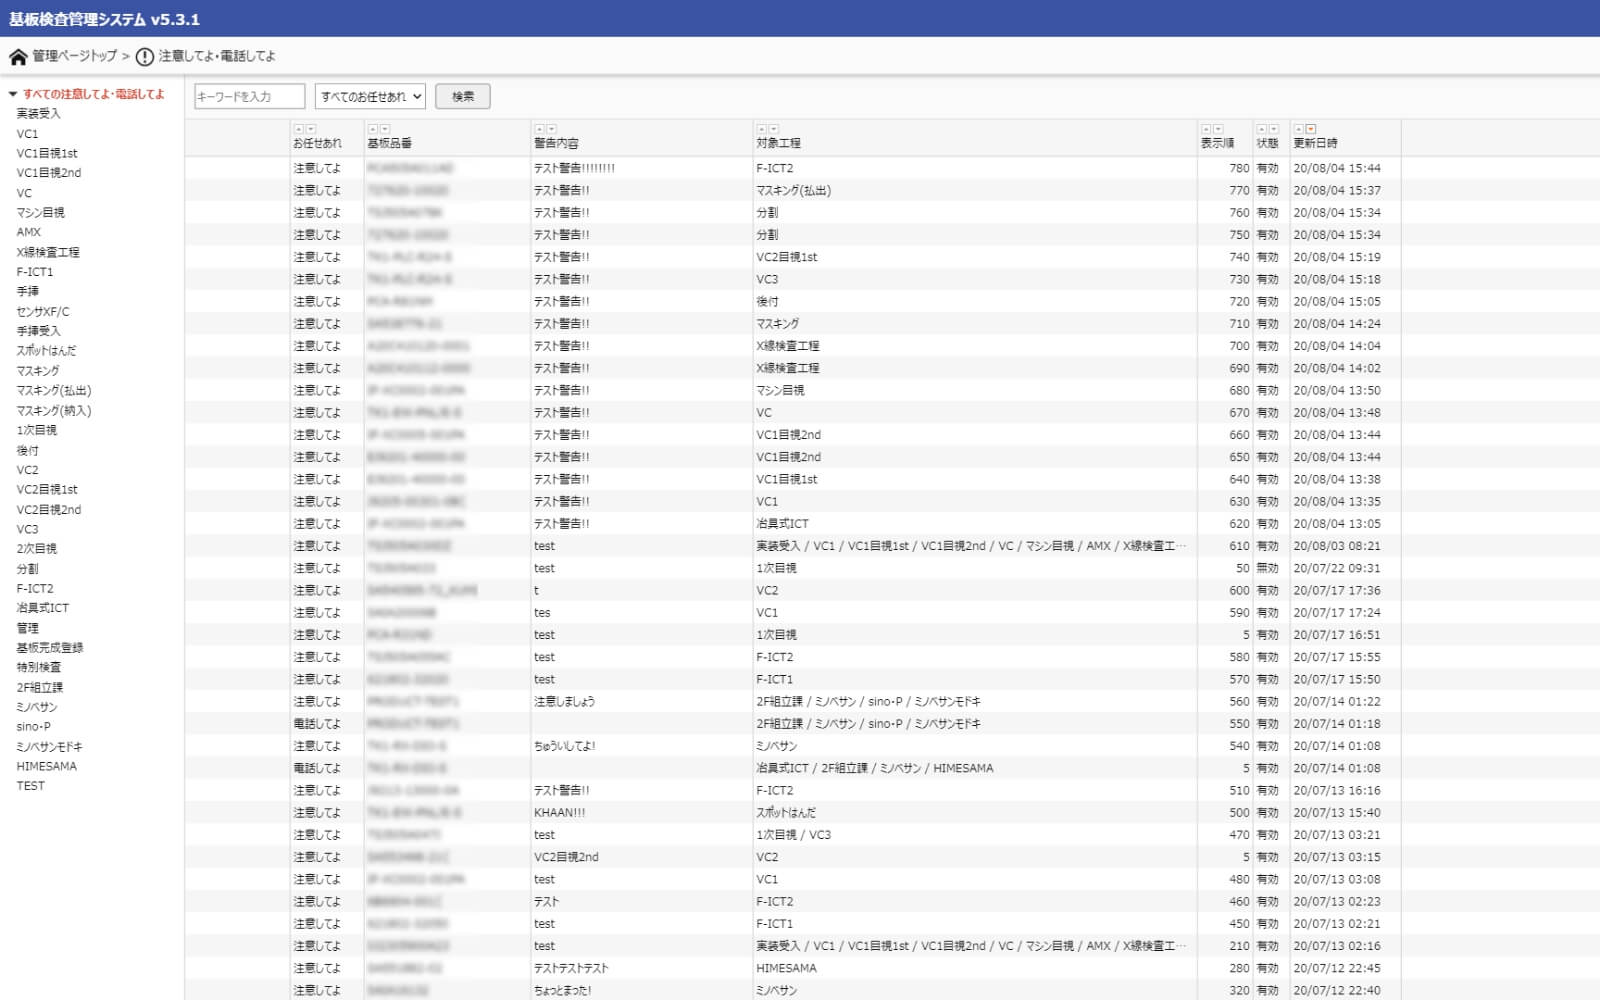The image size is (1600, 1000).
Task: Select 特別検査 in the sidebar
Action: tap(39, 667)
